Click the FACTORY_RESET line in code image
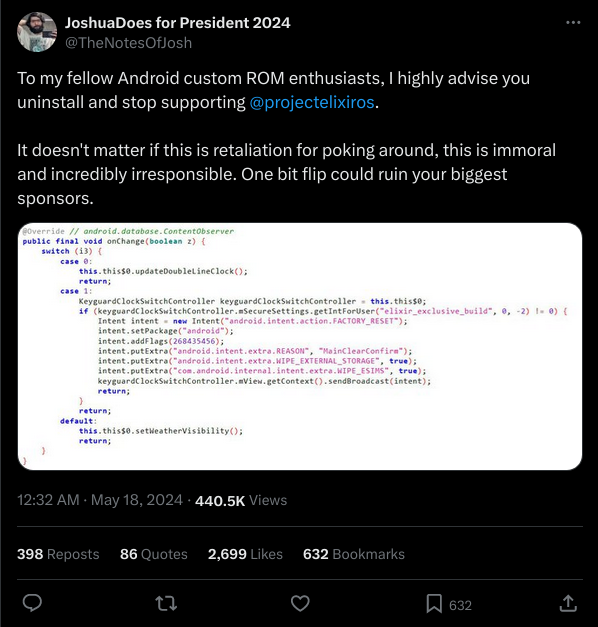The image size is (598, 627). click(252, 321)
